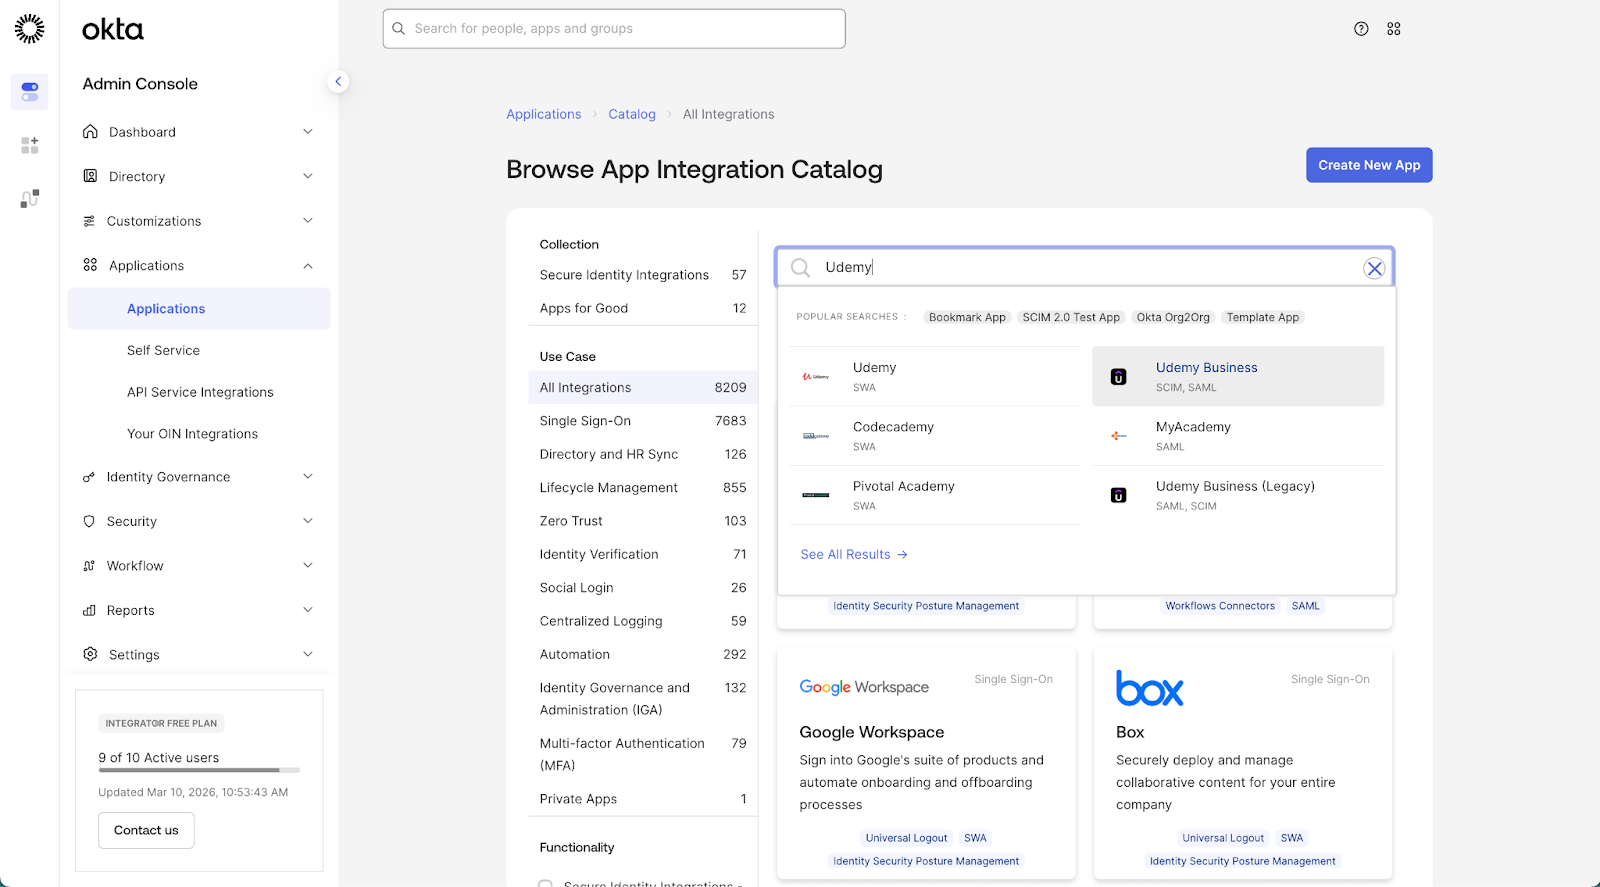Click the Customizations icon in sidebar

click(89, 221)
